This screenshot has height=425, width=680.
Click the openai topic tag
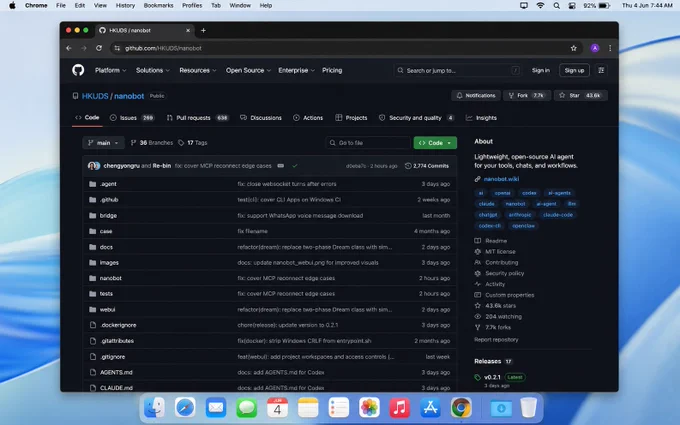coord(502,193)
